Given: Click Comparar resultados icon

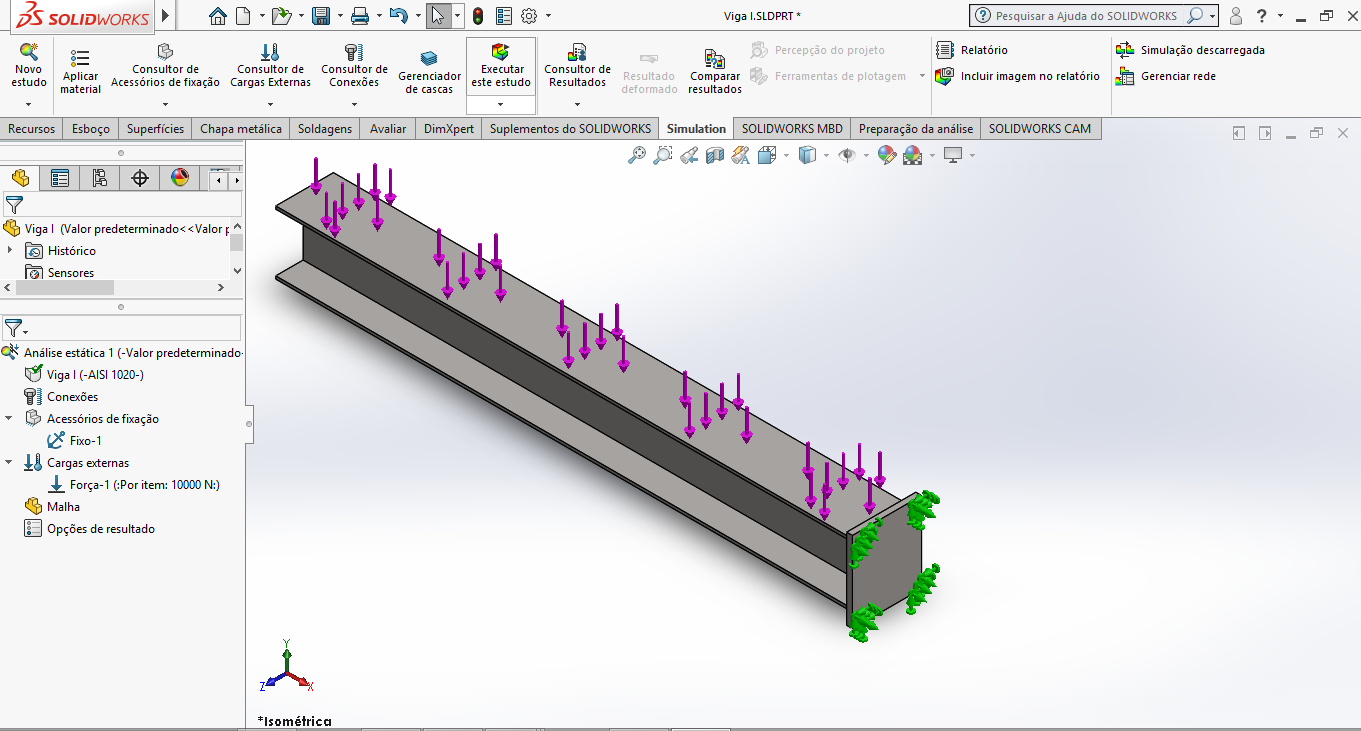Looking at the screenshot, I should pyautogui.click(x=714, y=60).
